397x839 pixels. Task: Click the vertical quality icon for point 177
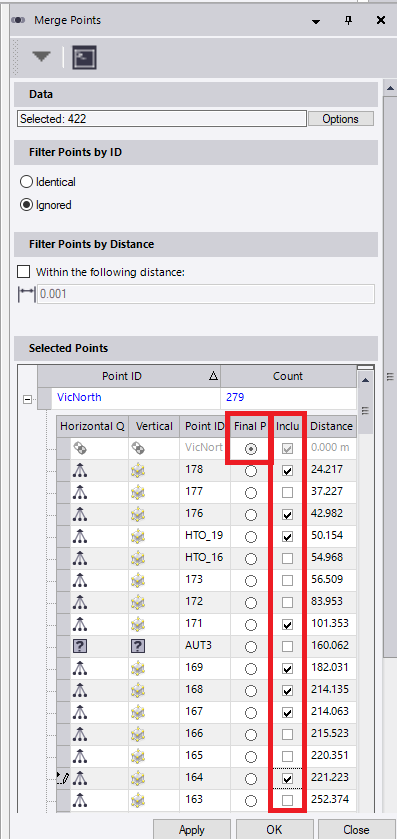pos(138,492)
